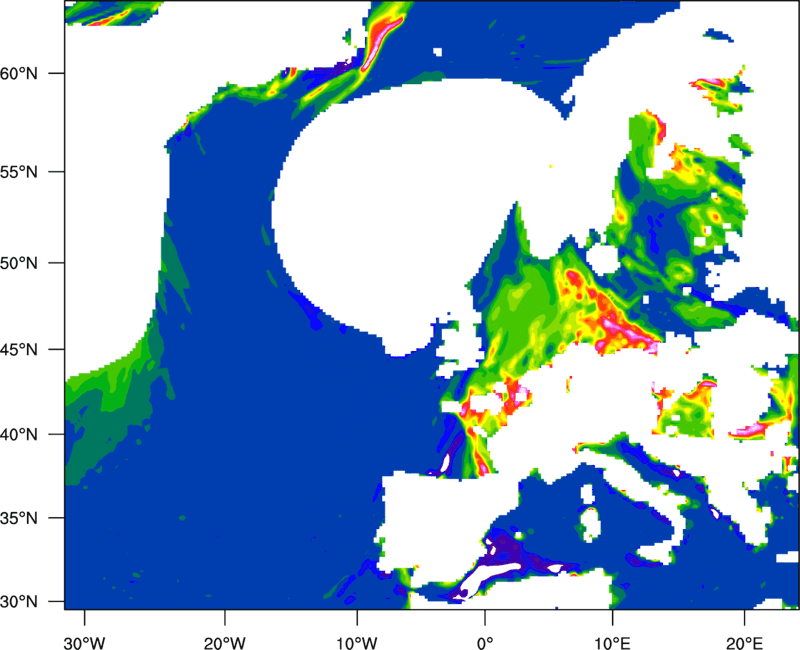Click the 0° longitude label
Image resolution: width=800 pixels, height=650 pixels.
pyautogui.click(x=485, y=643)
